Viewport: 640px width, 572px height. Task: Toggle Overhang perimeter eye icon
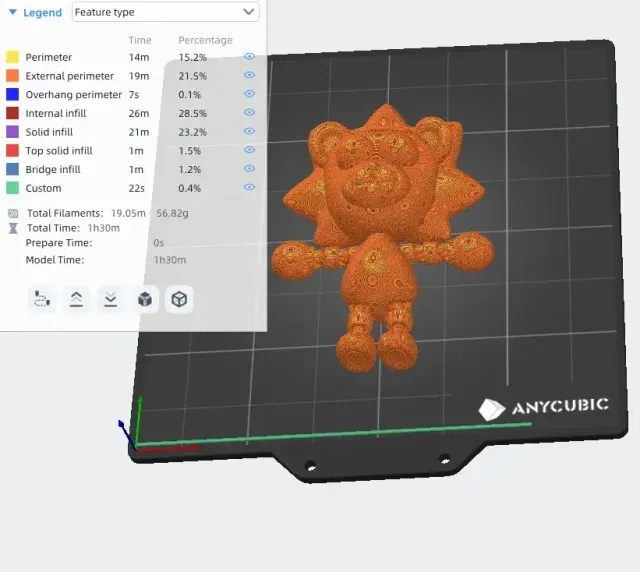[x=249, y=94]
